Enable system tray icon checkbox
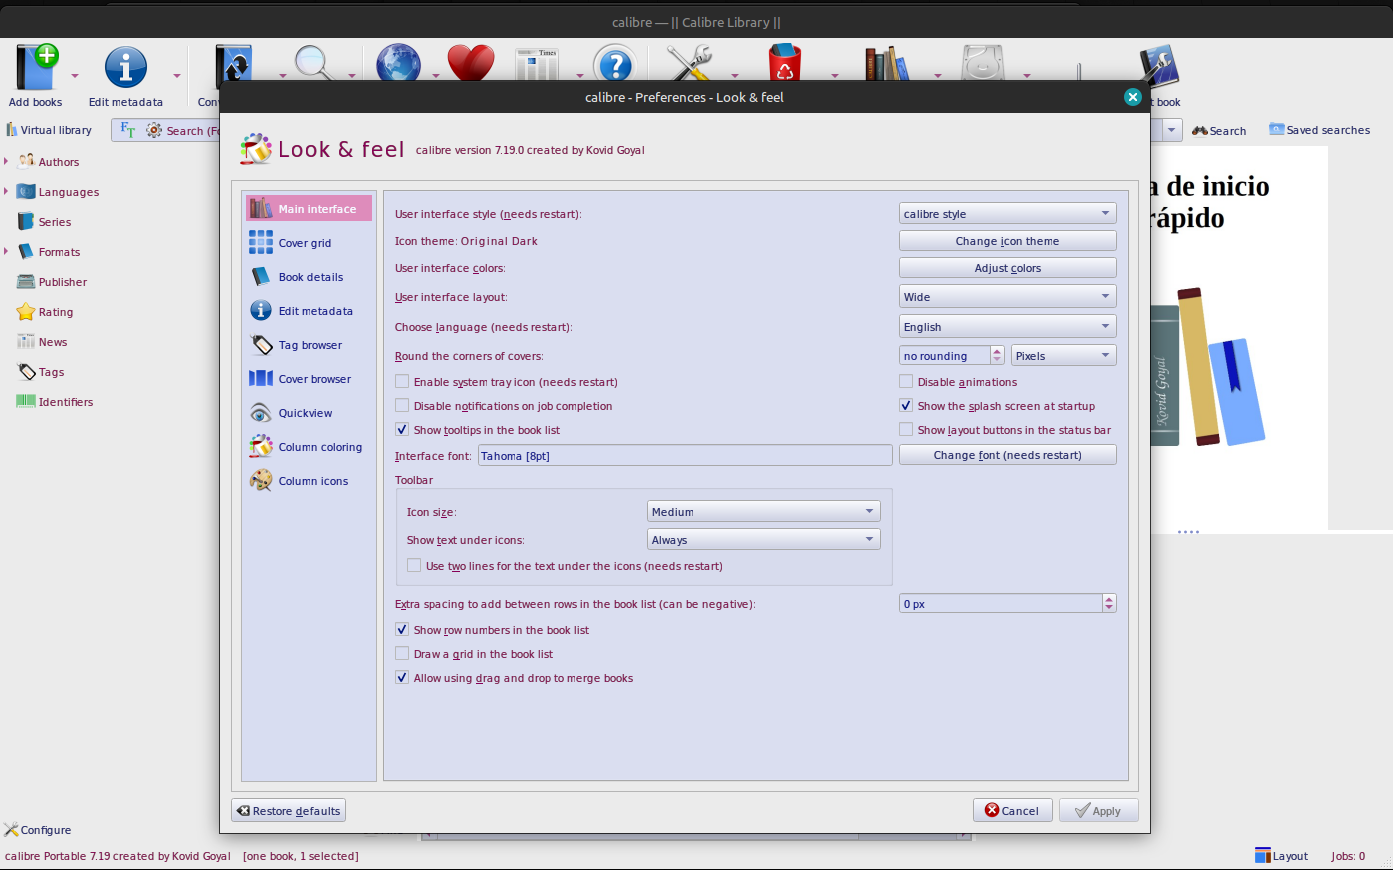Screen dimensions: 1393x870 pyautogui.click(x=402, y=382)
